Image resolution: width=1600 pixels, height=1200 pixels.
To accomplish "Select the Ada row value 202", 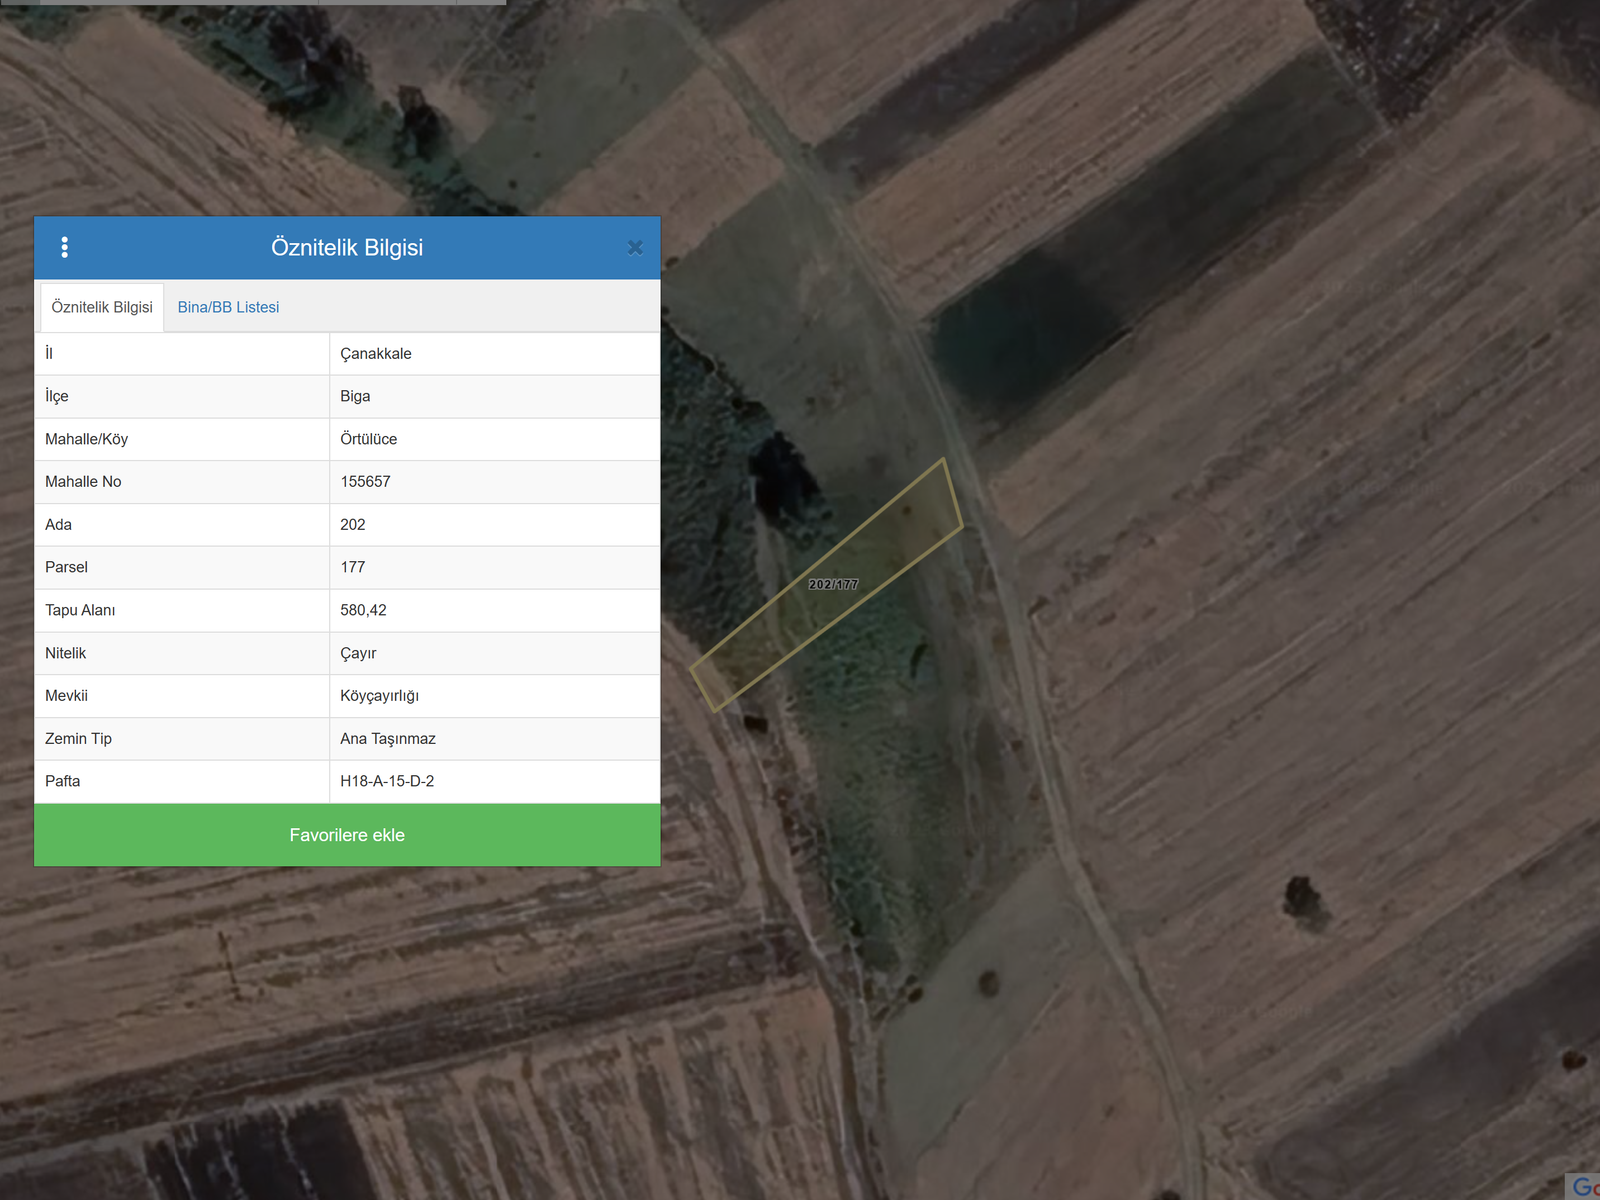I will click(x=353, y=525).
